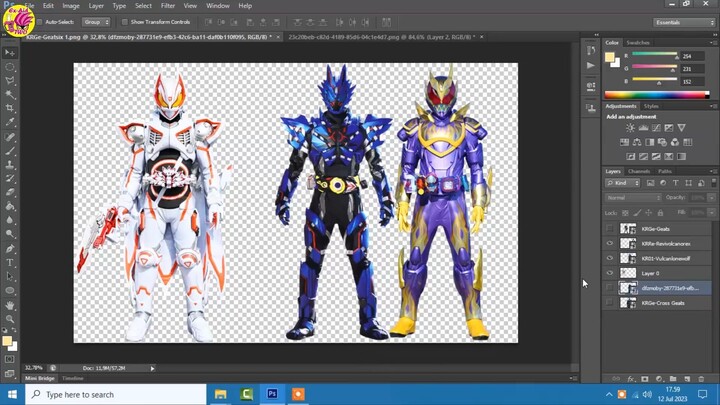This screenshot has height=405, width=720.
Task: Open the Timeline panel tab
Action: [73, 378]
